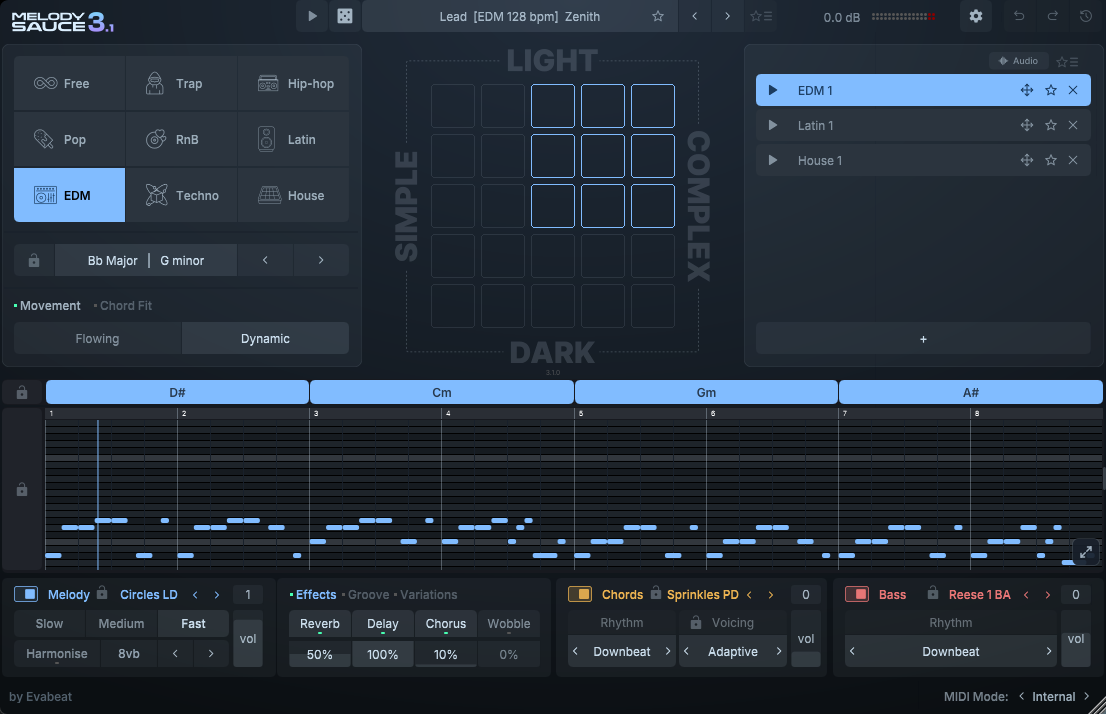The height and width of the screenshot is (714, 1106).
Task: Lock the chords Voicing setting
Action: tap(695, 622)
